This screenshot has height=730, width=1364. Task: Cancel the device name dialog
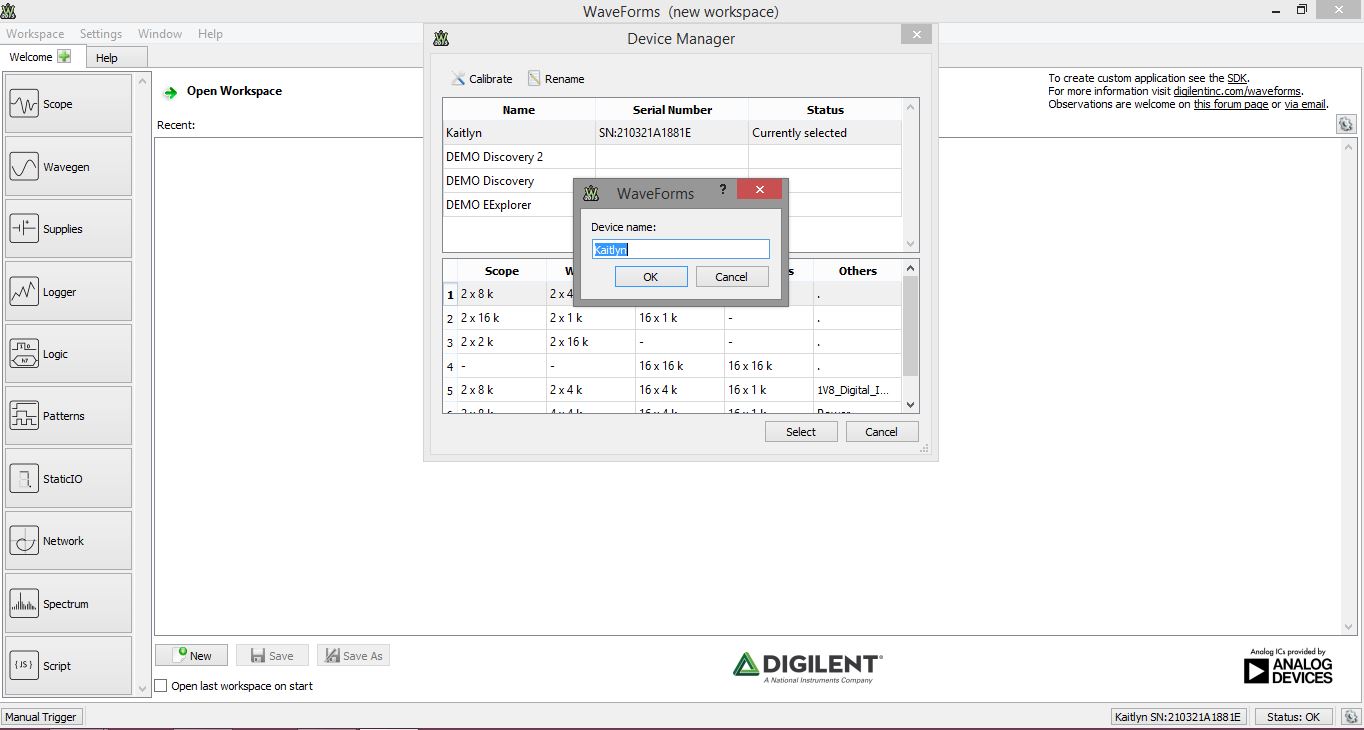pyautogui.click(x=732, y=277)
